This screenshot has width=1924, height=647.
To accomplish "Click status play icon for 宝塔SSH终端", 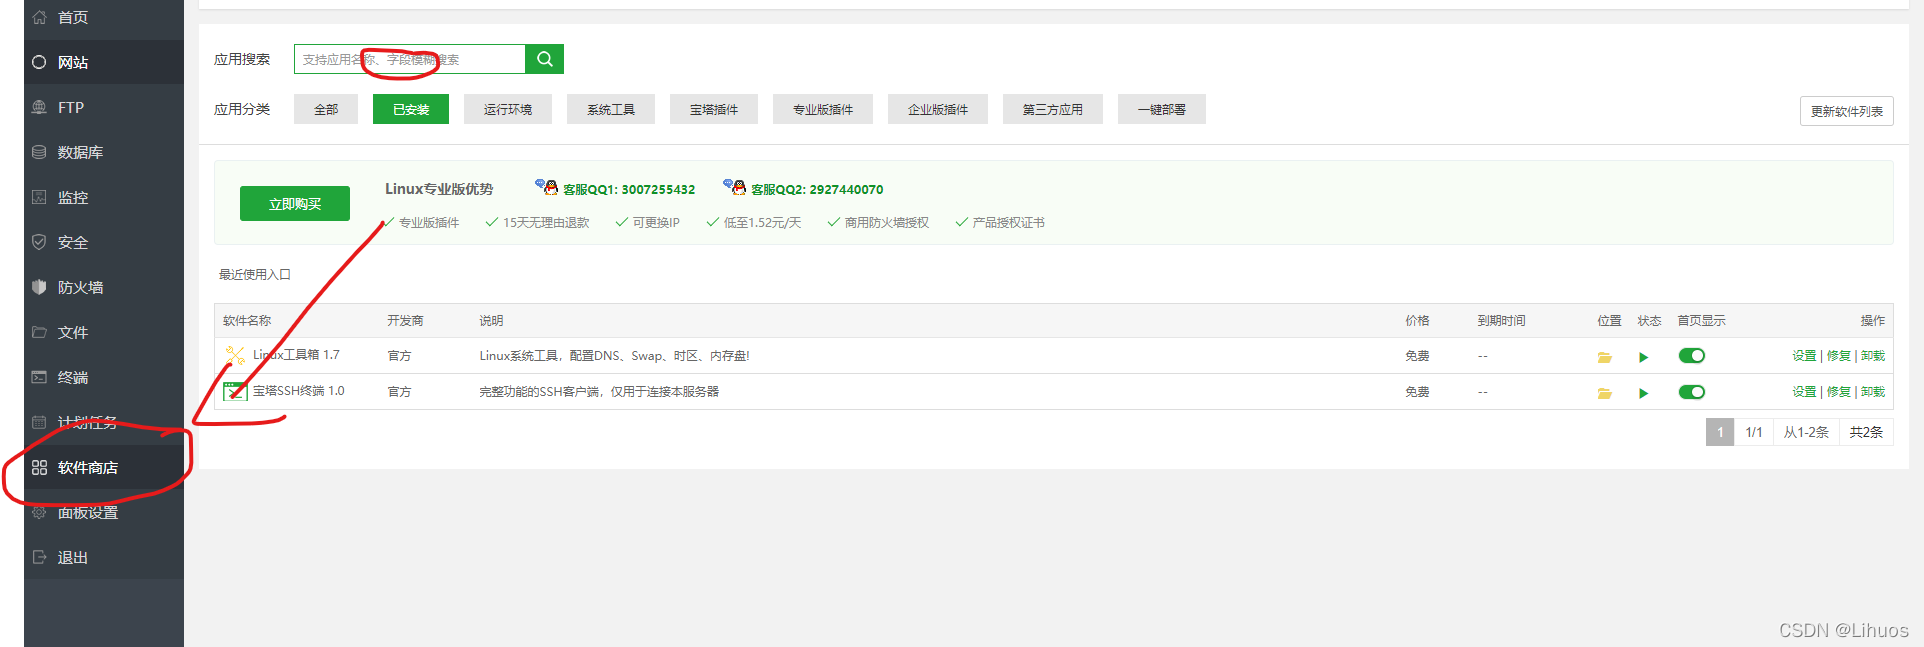I will [1643, 393].
